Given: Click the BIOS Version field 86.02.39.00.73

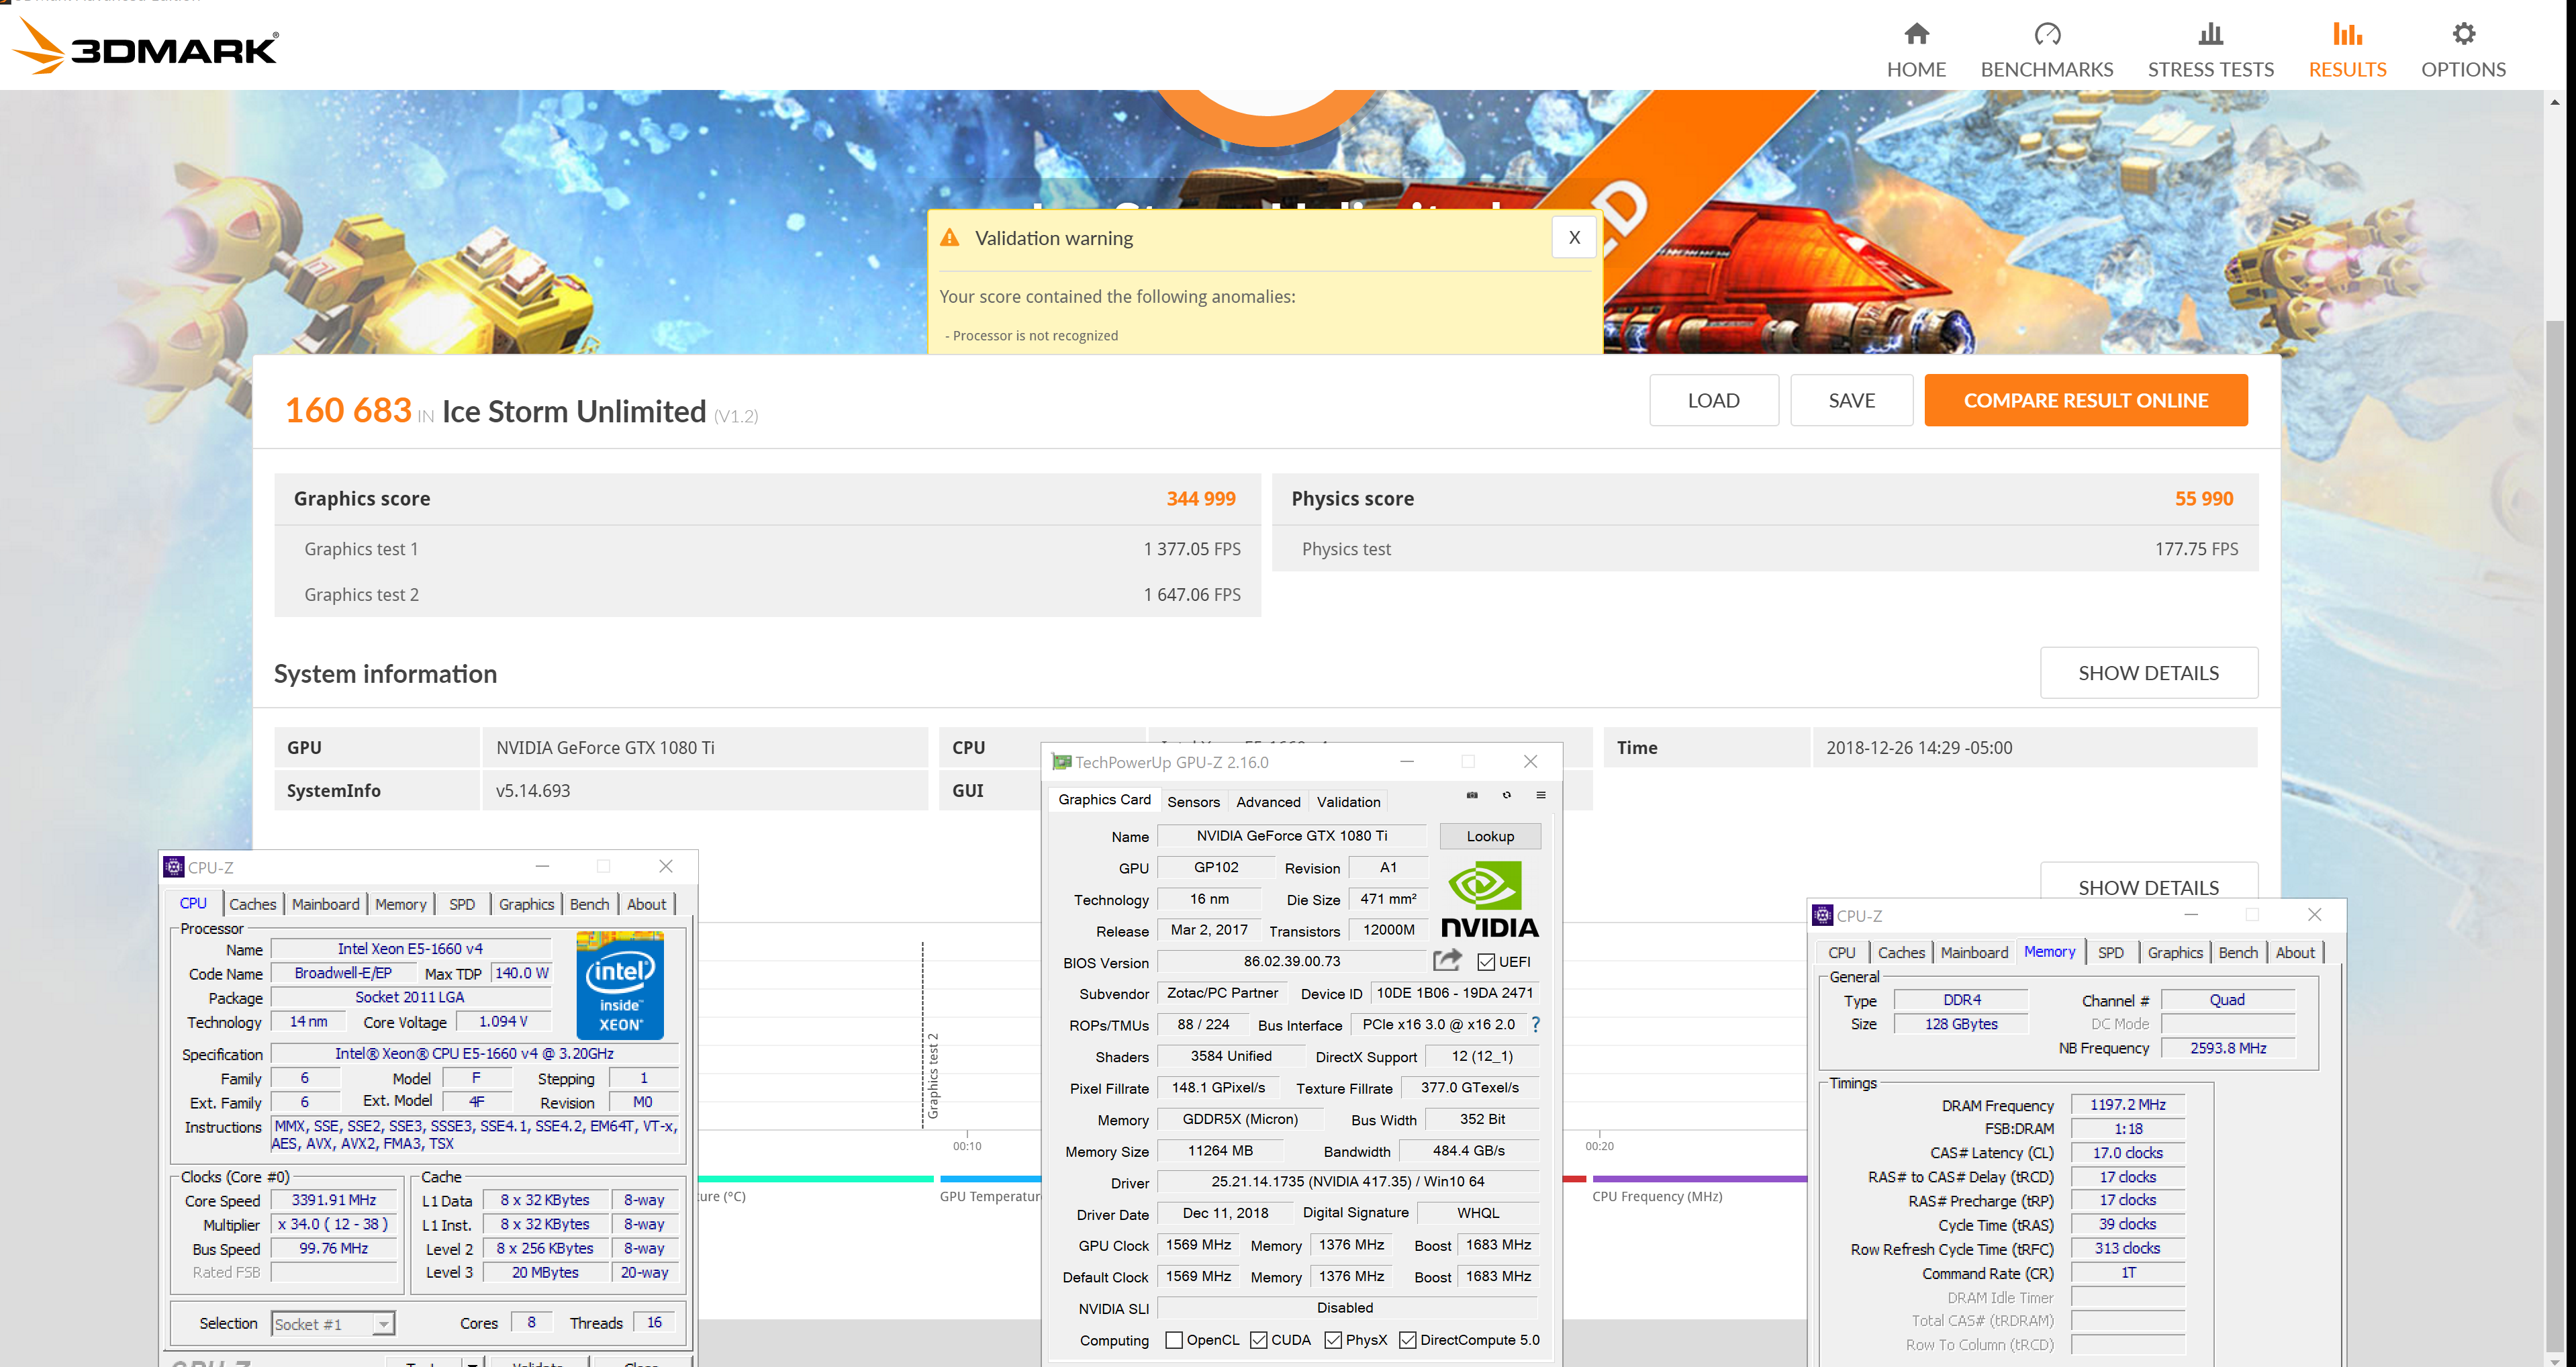Looking at the screenshot, I should [1292, 962].
